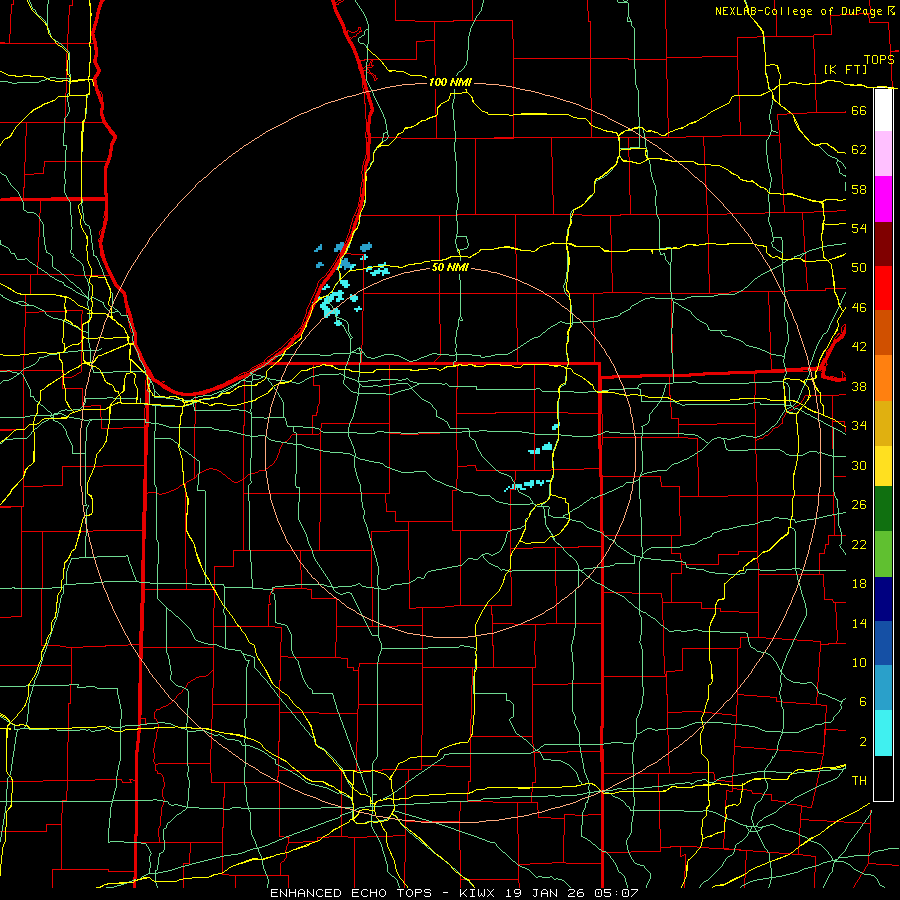The width and height of the screenshot is (900, 900).
Task: Pick the dark green legend swatch
Action: coord(883,509)
